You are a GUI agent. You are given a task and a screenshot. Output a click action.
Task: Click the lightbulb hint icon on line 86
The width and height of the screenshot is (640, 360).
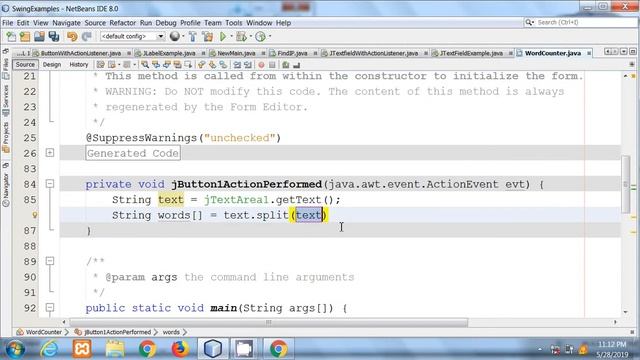[x=35, y=215]
